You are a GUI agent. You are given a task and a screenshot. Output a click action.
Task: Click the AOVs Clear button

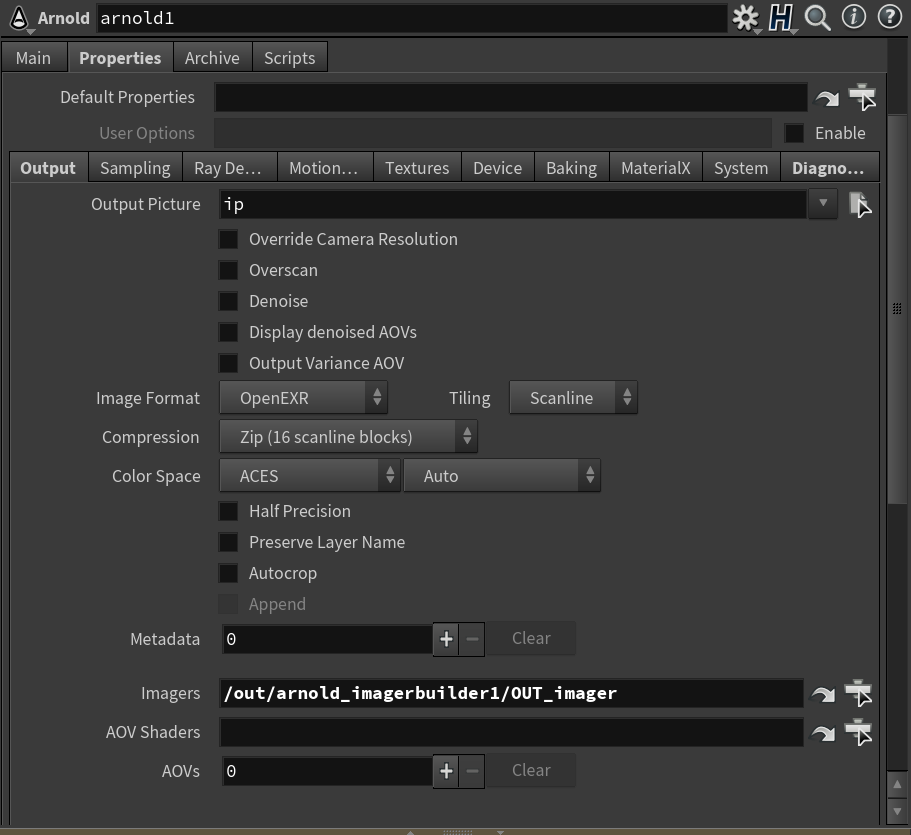click(531, 771)
